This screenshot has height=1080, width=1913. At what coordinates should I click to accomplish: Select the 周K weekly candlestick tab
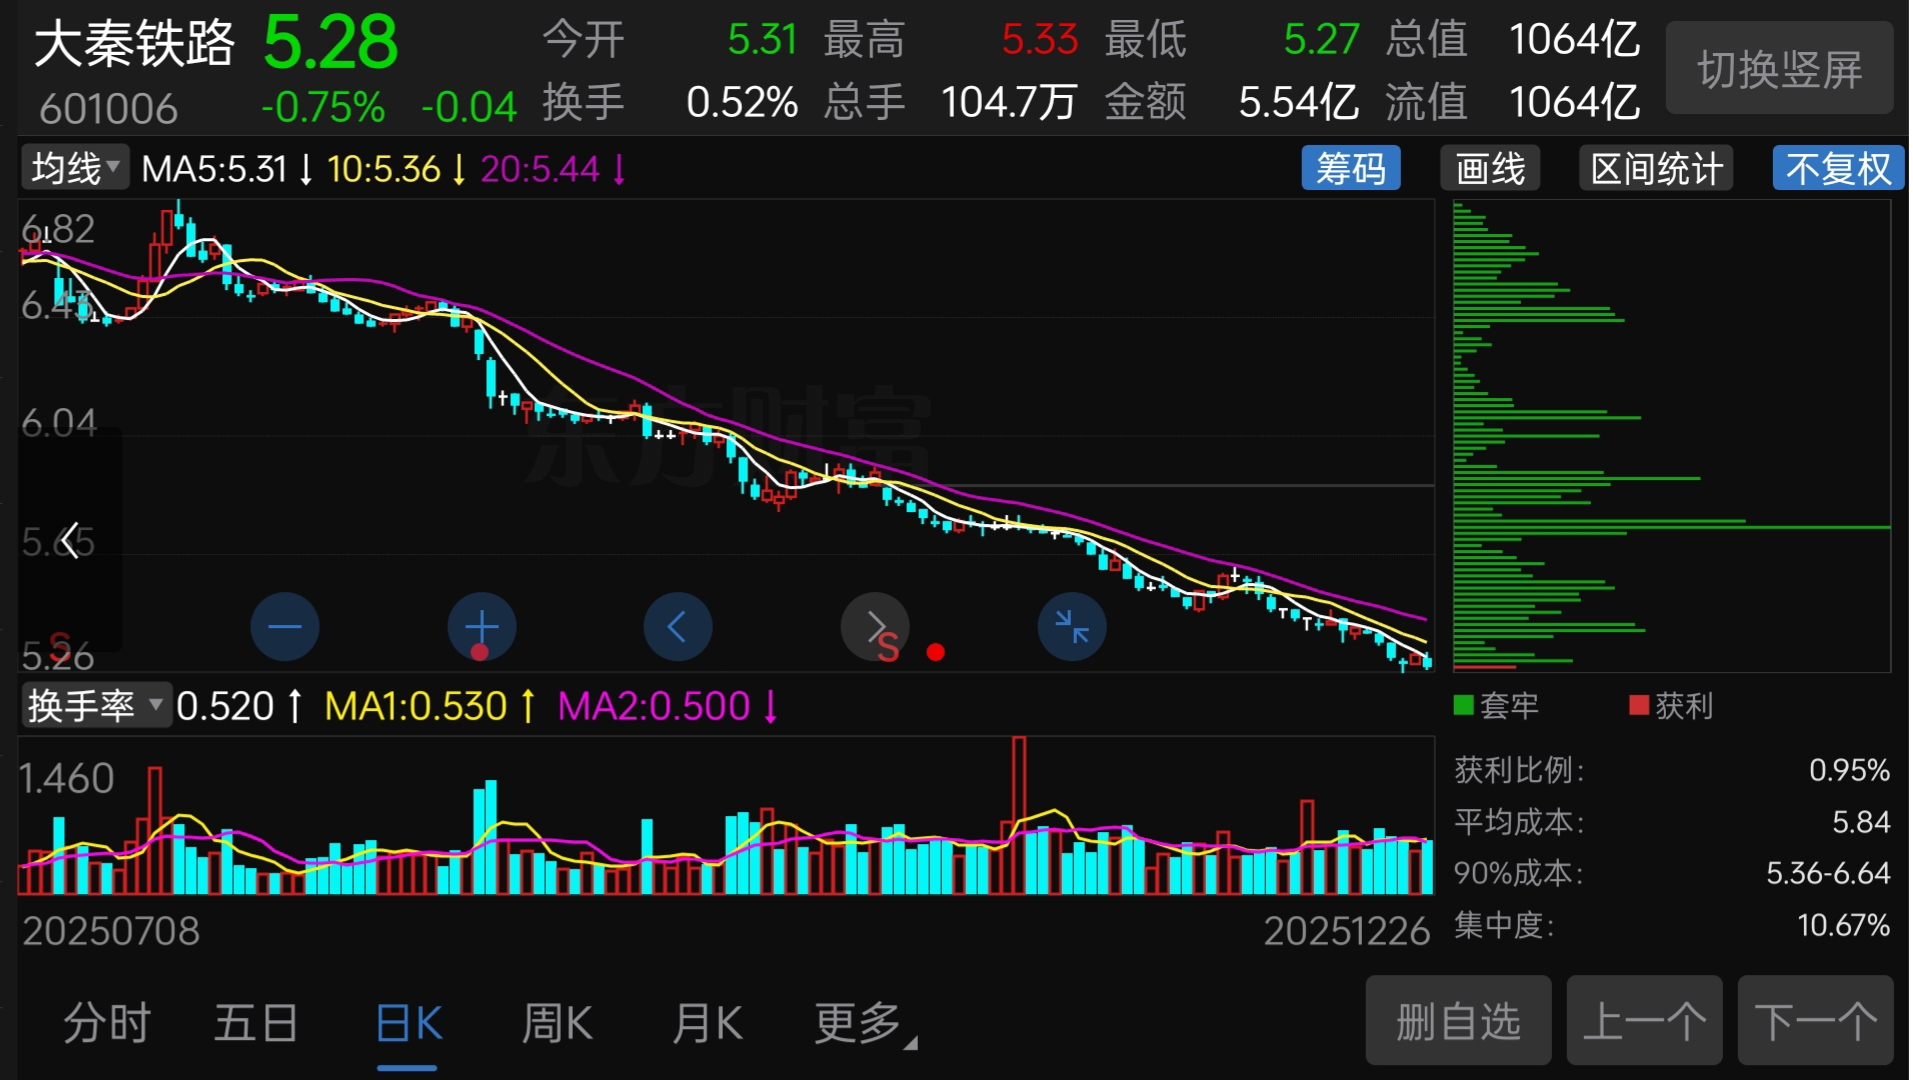tap(557, 1023)
